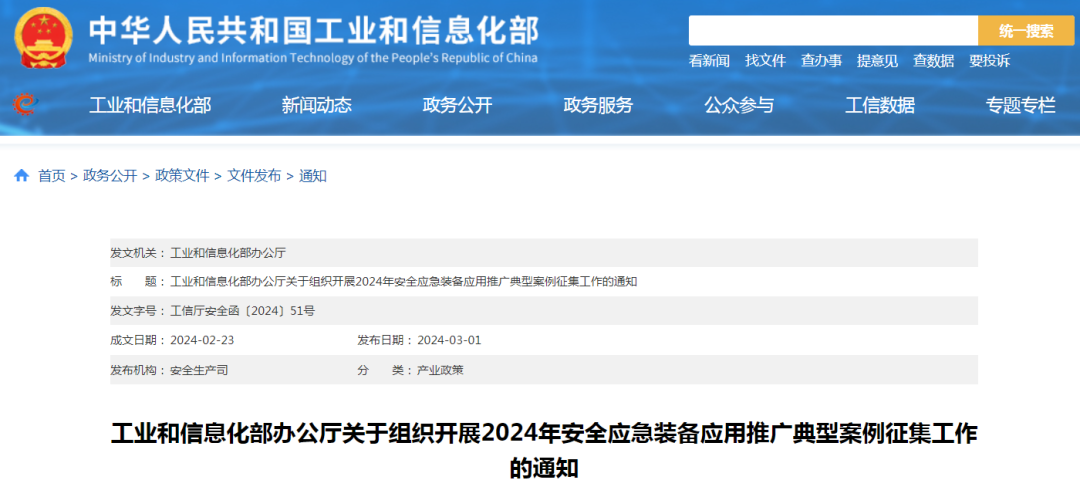Click the 发布机构 value 安全生产司
The height and width of the screenshot is (497, 1080).
[x=199, y=370]
